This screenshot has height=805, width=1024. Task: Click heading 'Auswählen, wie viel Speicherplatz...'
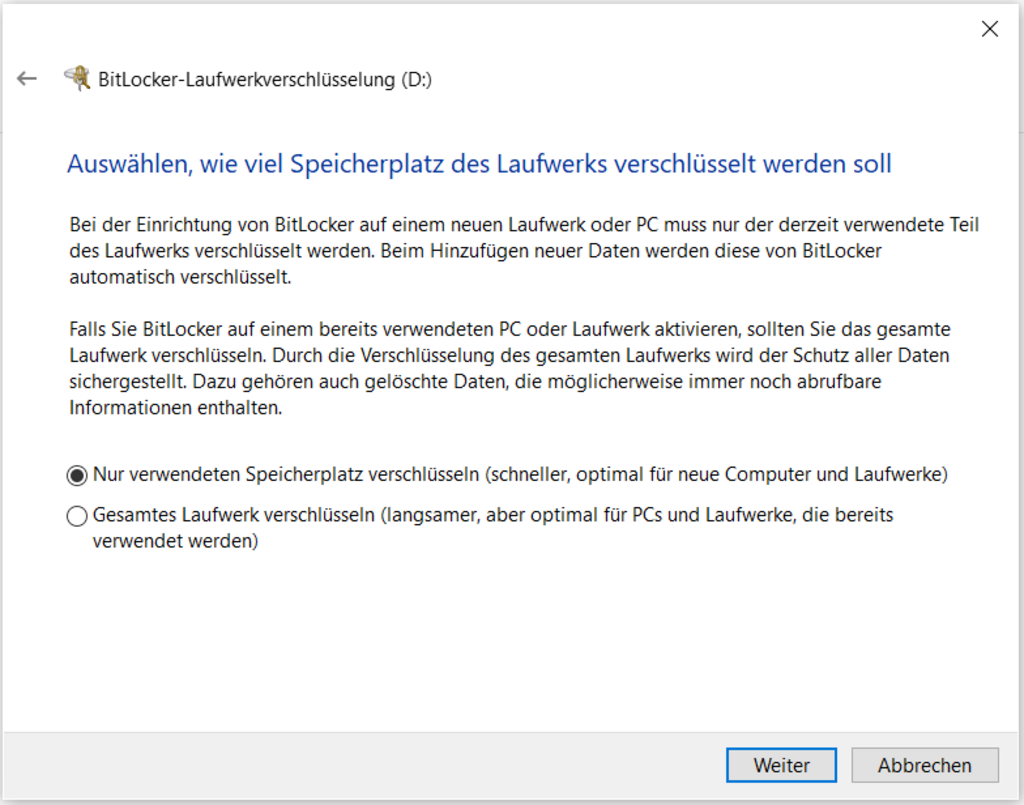pyautogui.click(x=479, y=164)
